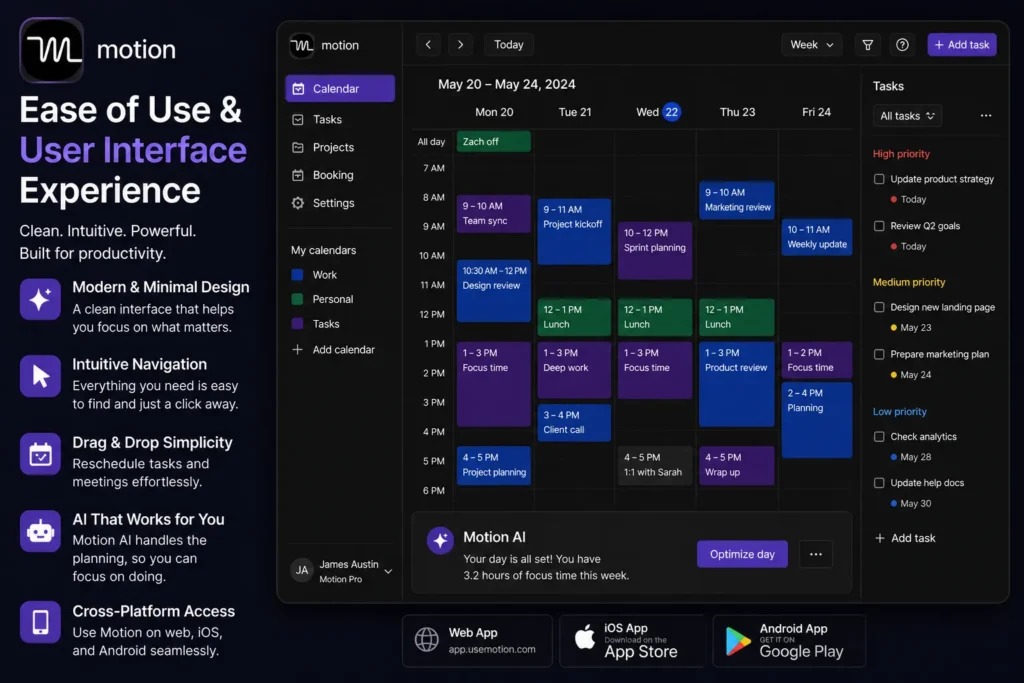The width and height of the screenshot is (1024, 683).
Task: Check Prepare marketing plan task
Action: (x=879, y=354)
